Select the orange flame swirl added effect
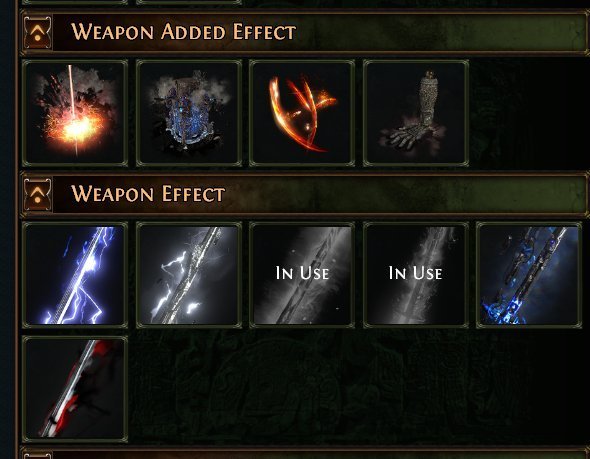Viewport: 590px width, 459px height. [x=302, y=113]
